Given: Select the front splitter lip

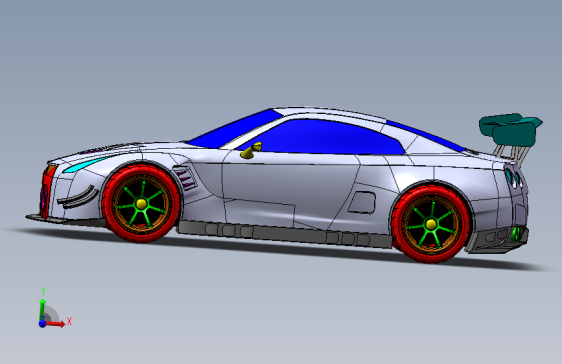Looking at the screenshot, I should coord(65,220).
